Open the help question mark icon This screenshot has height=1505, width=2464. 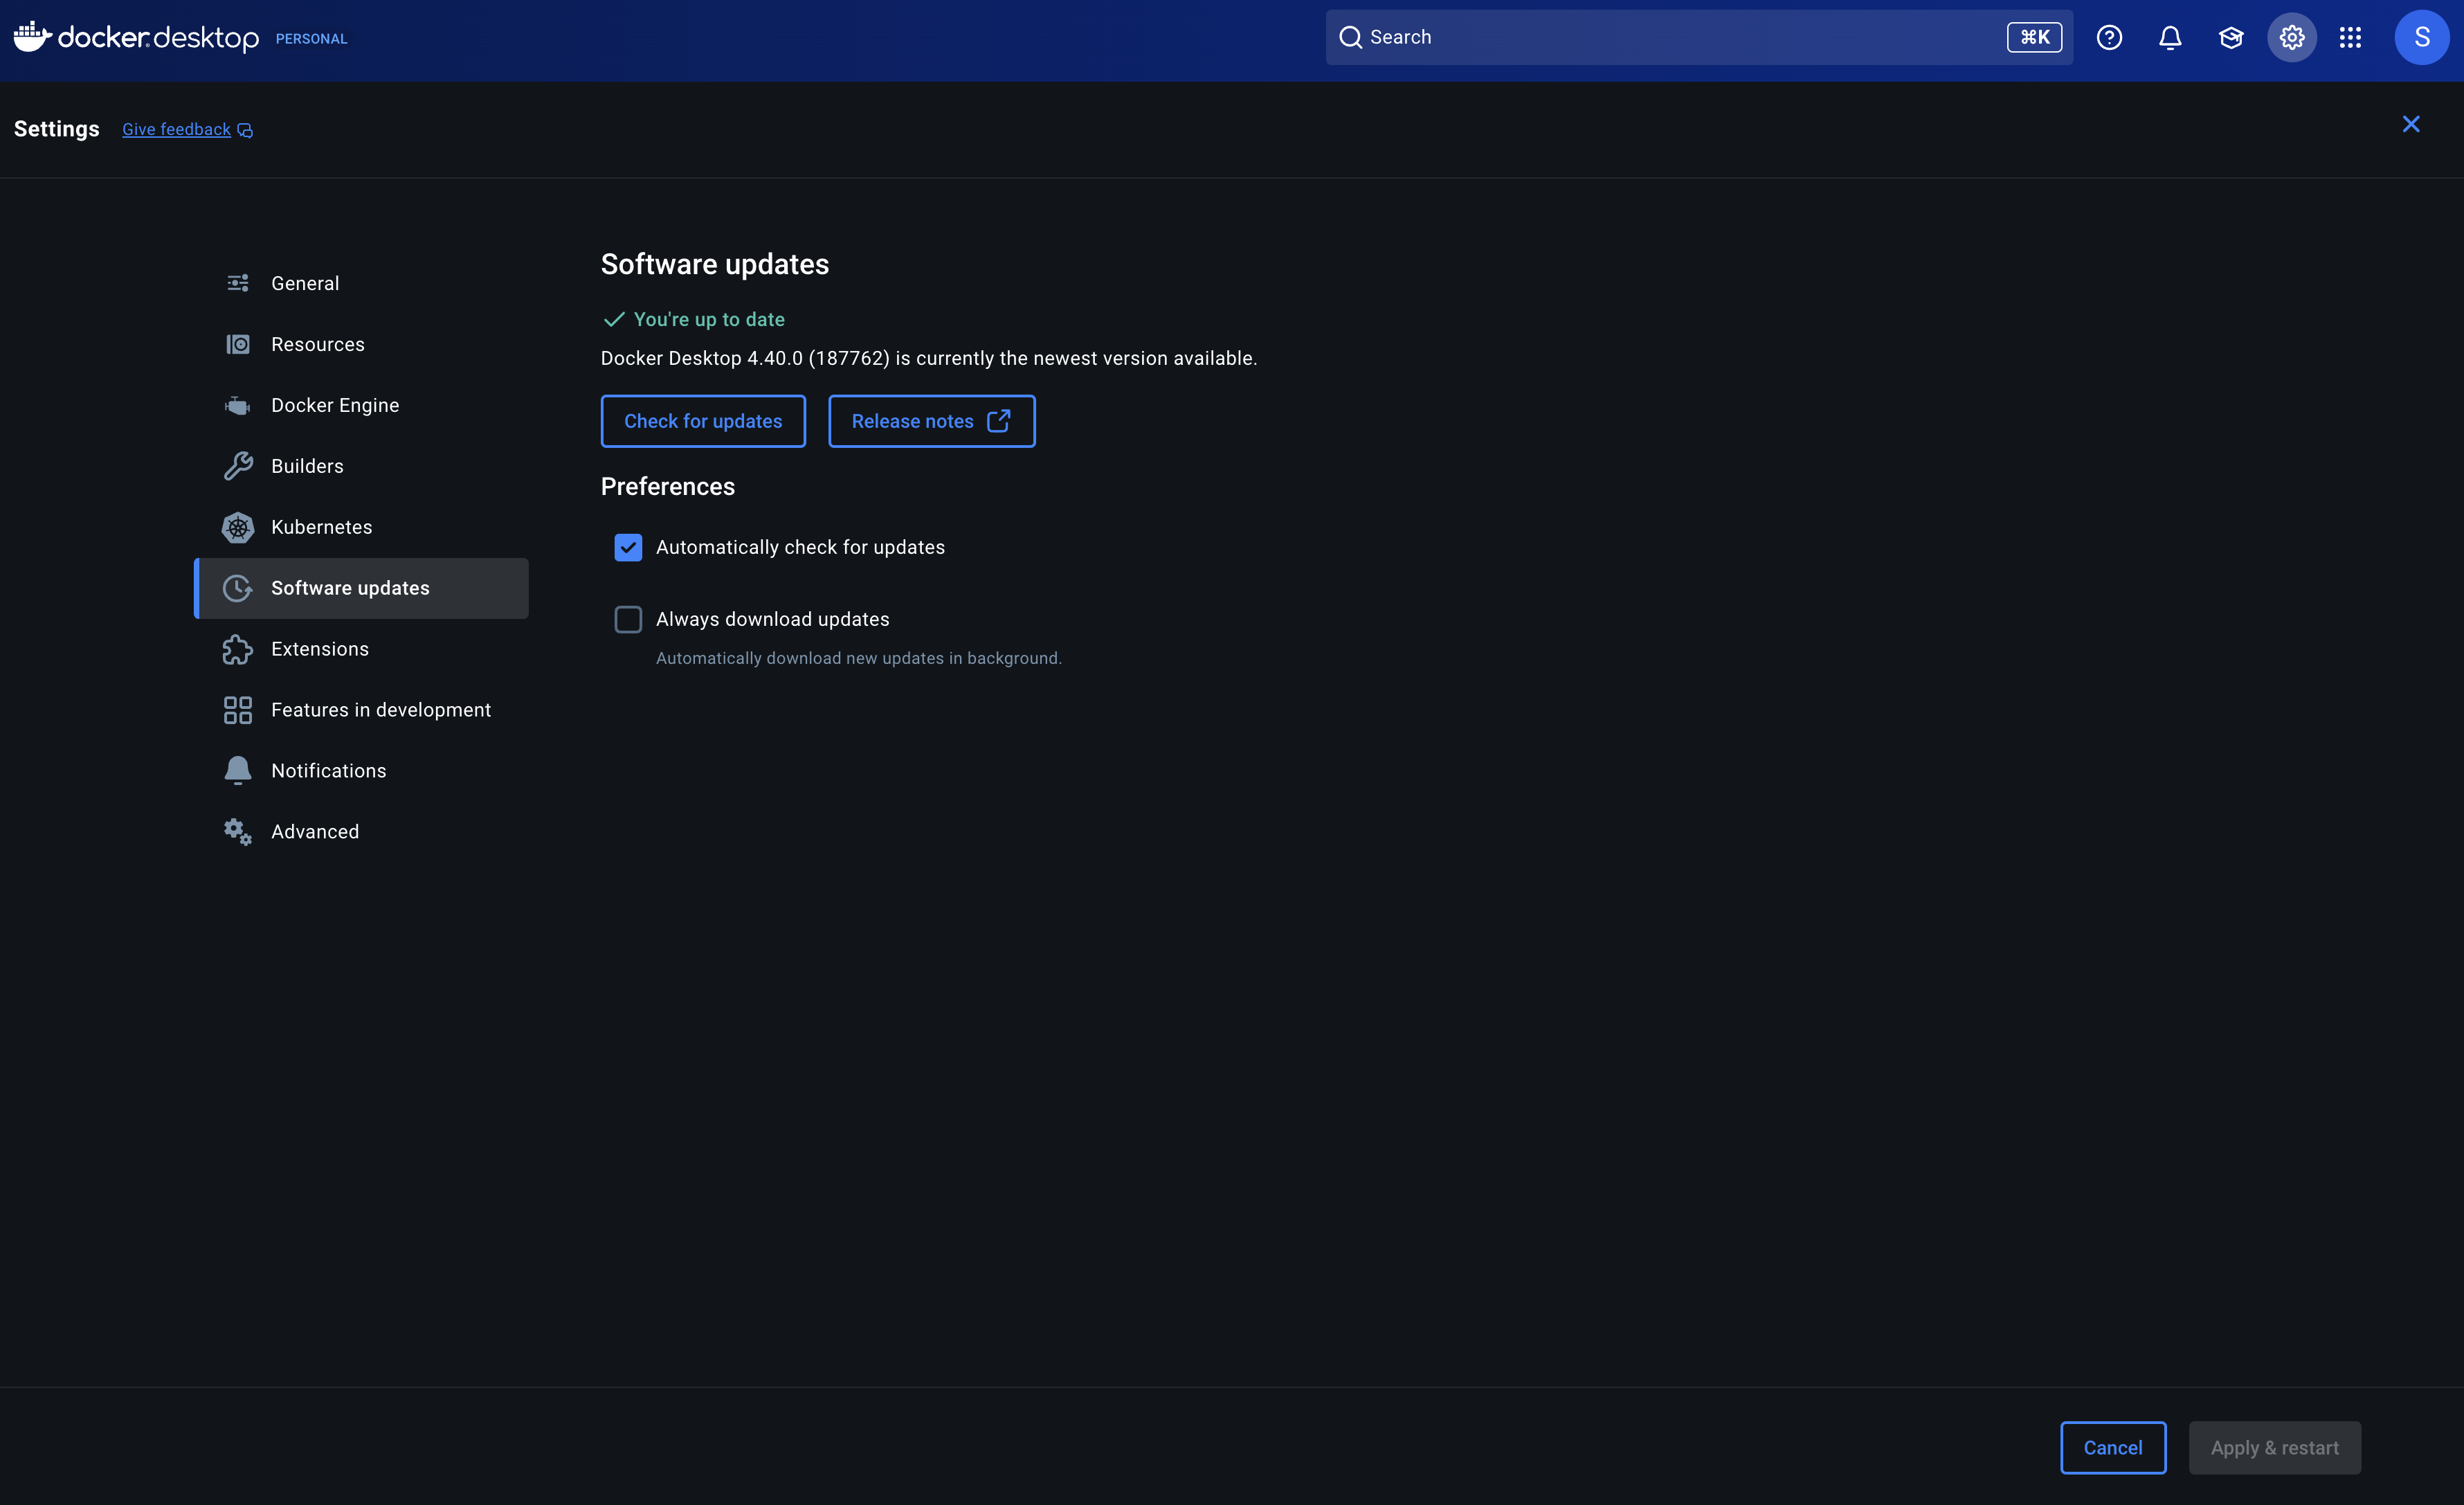(2109, 37)
